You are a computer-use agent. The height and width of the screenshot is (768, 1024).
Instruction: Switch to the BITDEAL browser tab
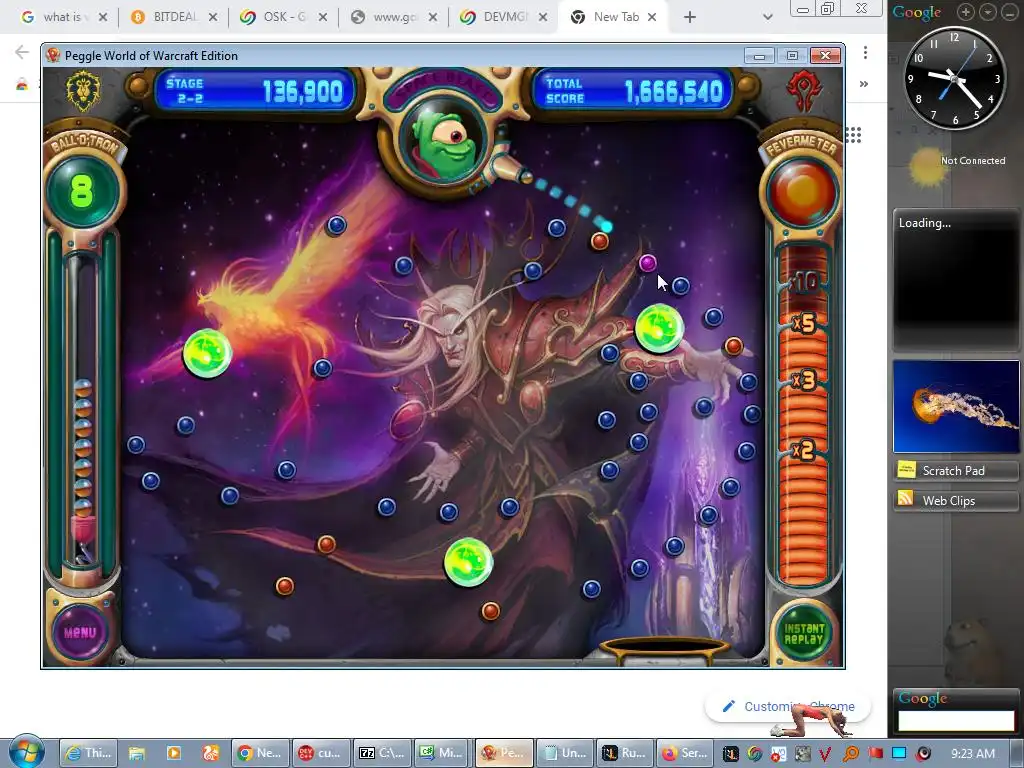[174, 17]
